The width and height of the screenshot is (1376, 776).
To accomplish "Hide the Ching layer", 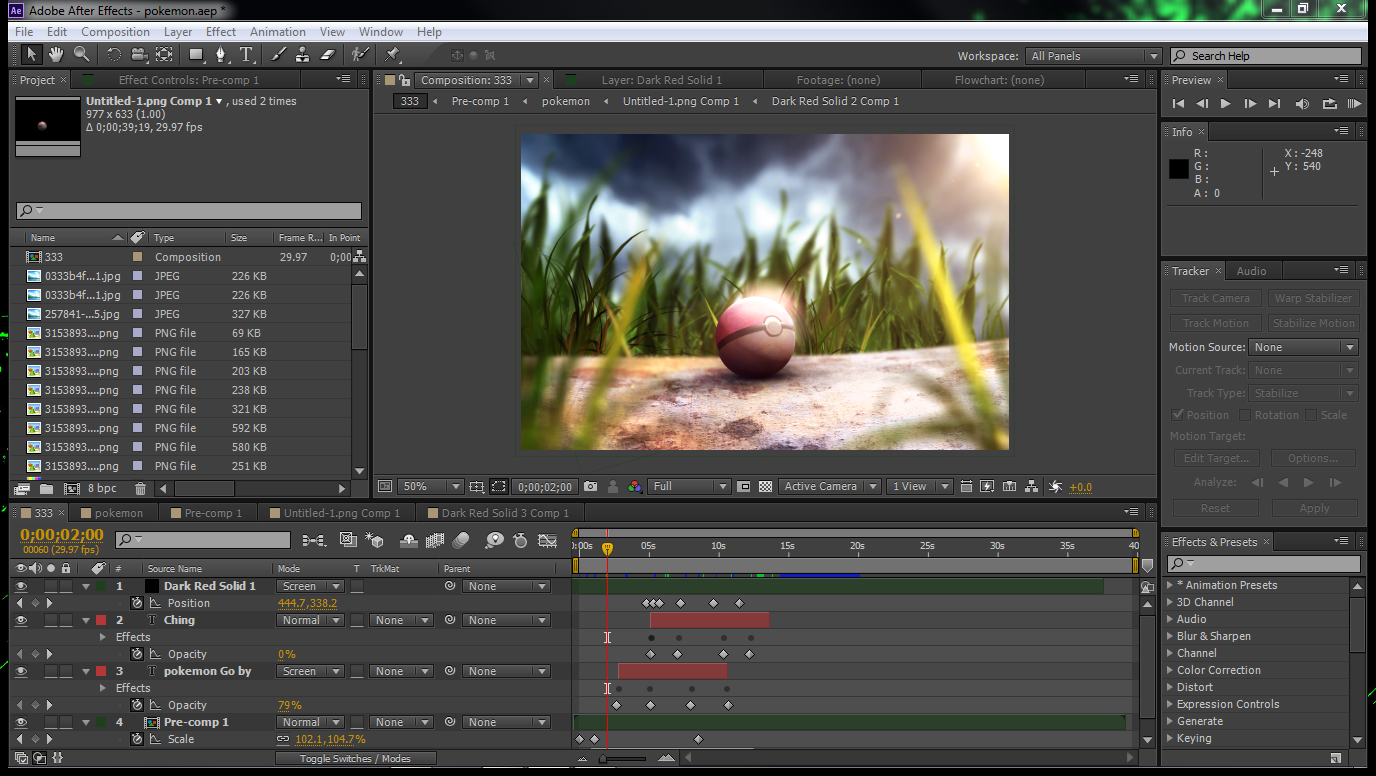I will click(22, 620).
